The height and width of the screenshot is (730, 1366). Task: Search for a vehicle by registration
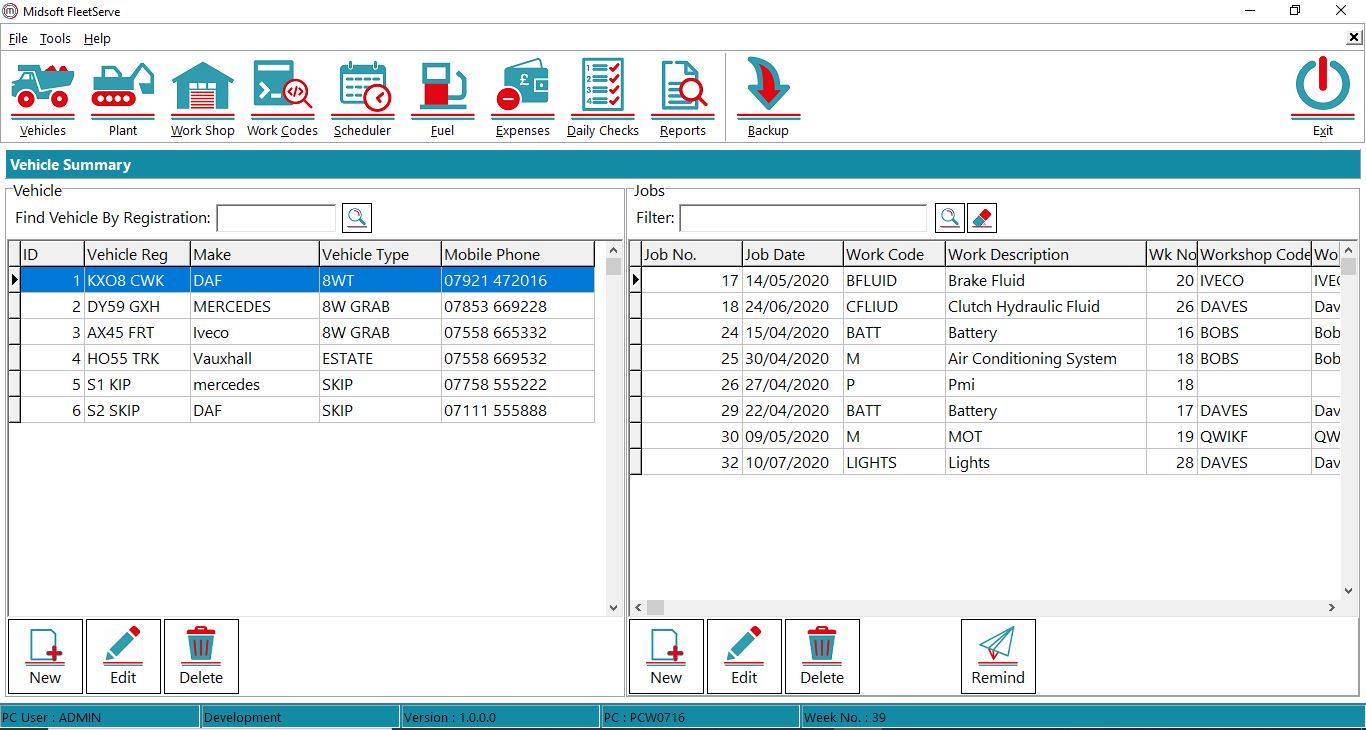357,217
